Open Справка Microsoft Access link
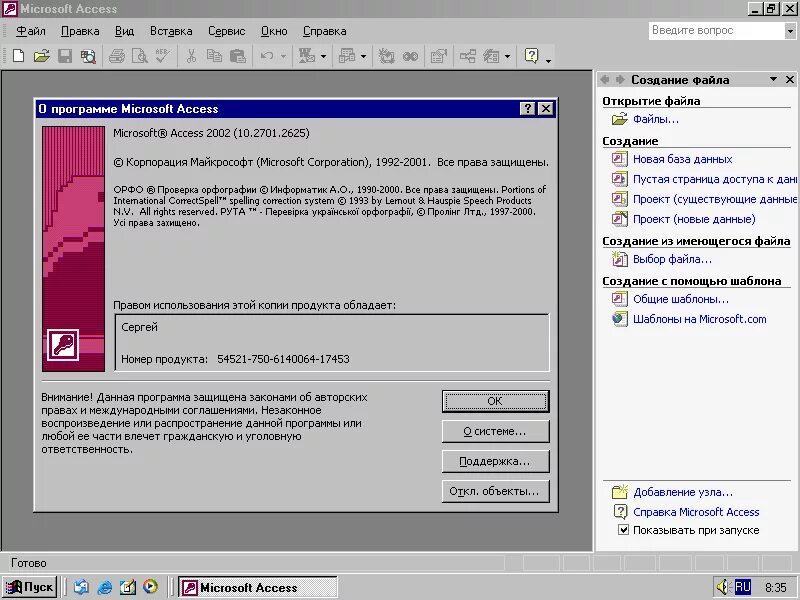This screenshot has width=800, height=600. [696, 512]
